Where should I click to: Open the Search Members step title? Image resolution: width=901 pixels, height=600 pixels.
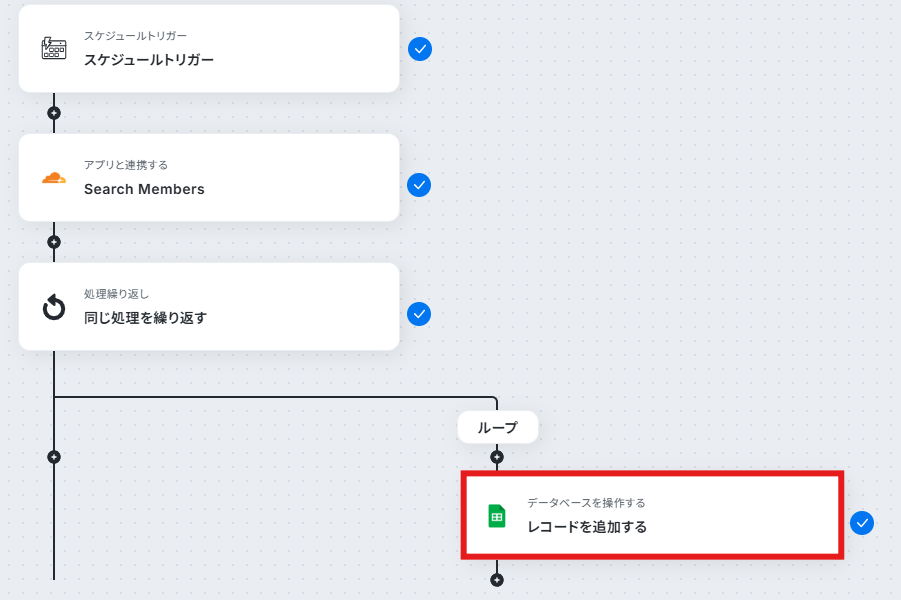144,189
